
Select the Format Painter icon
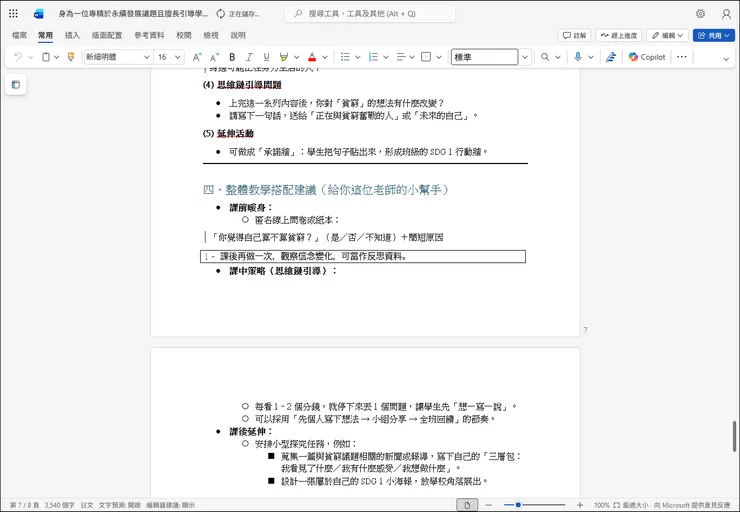(71, 57)
